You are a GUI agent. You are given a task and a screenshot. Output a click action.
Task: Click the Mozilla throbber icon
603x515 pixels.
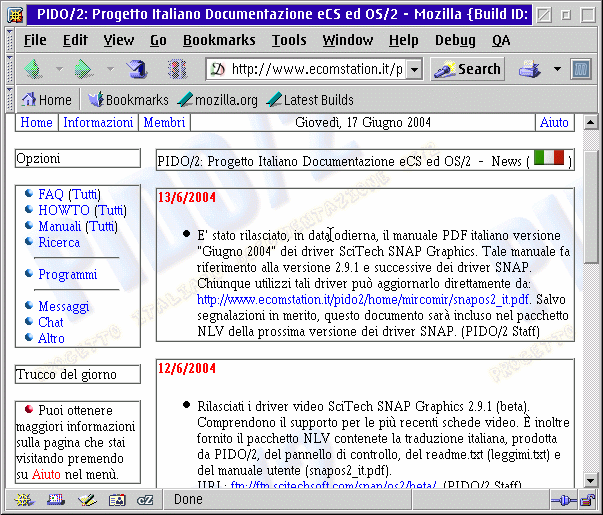(x=581, y=69)
